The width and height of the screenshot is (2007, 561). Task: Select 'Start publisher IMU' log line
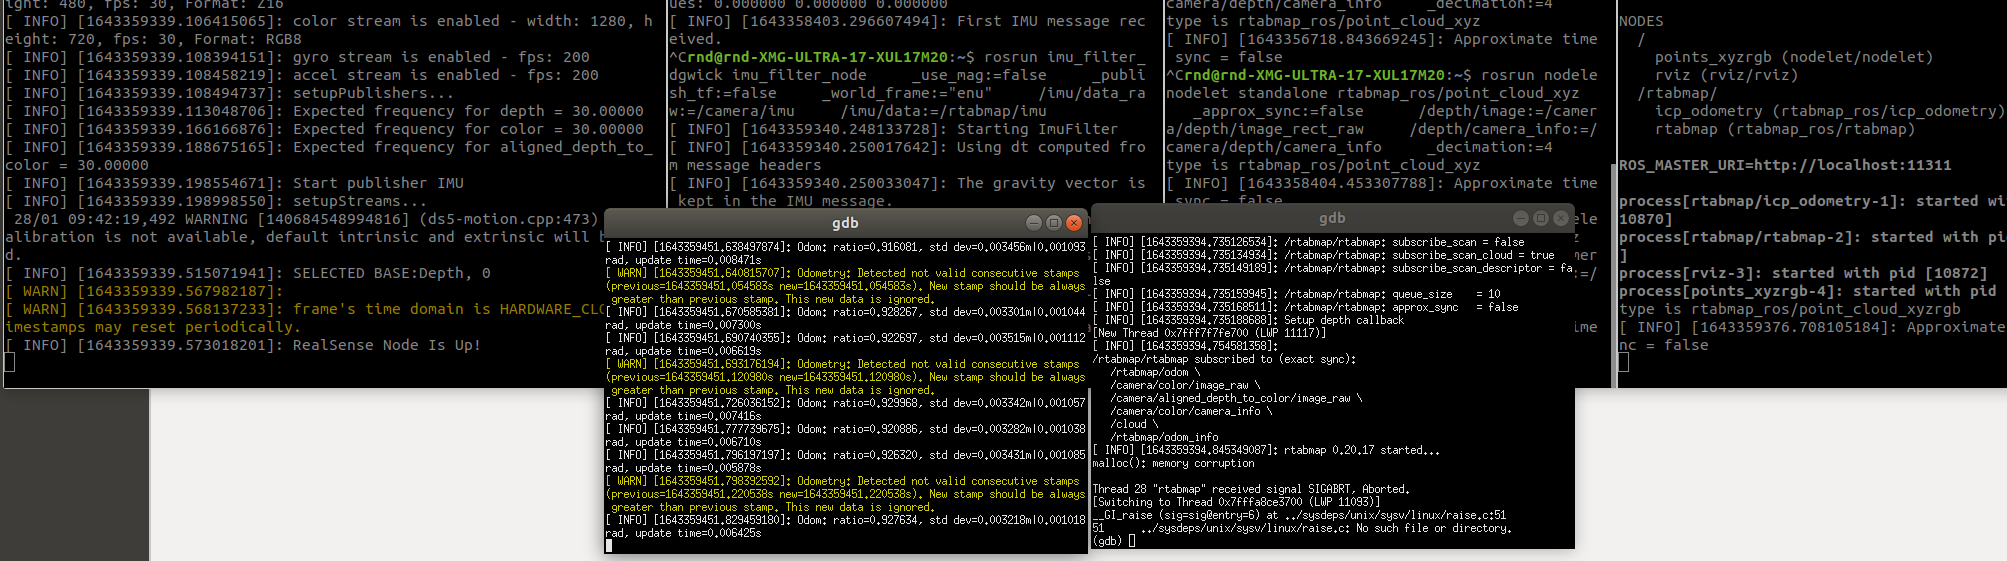pyautogui.click(x=234, y=183)
